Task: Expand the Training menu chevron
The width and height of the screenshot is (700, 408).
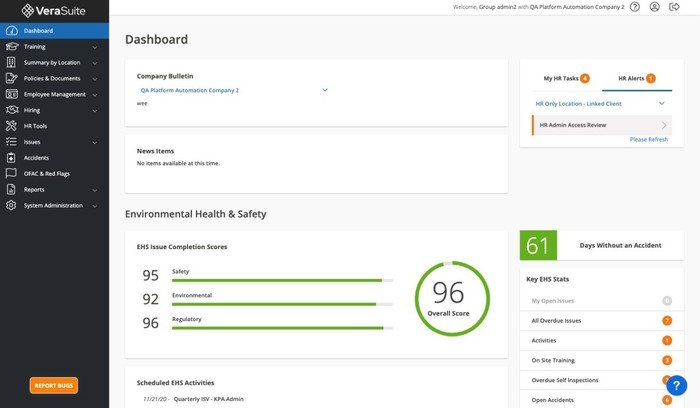Action: pyautogui.click(x=95, y=47)
